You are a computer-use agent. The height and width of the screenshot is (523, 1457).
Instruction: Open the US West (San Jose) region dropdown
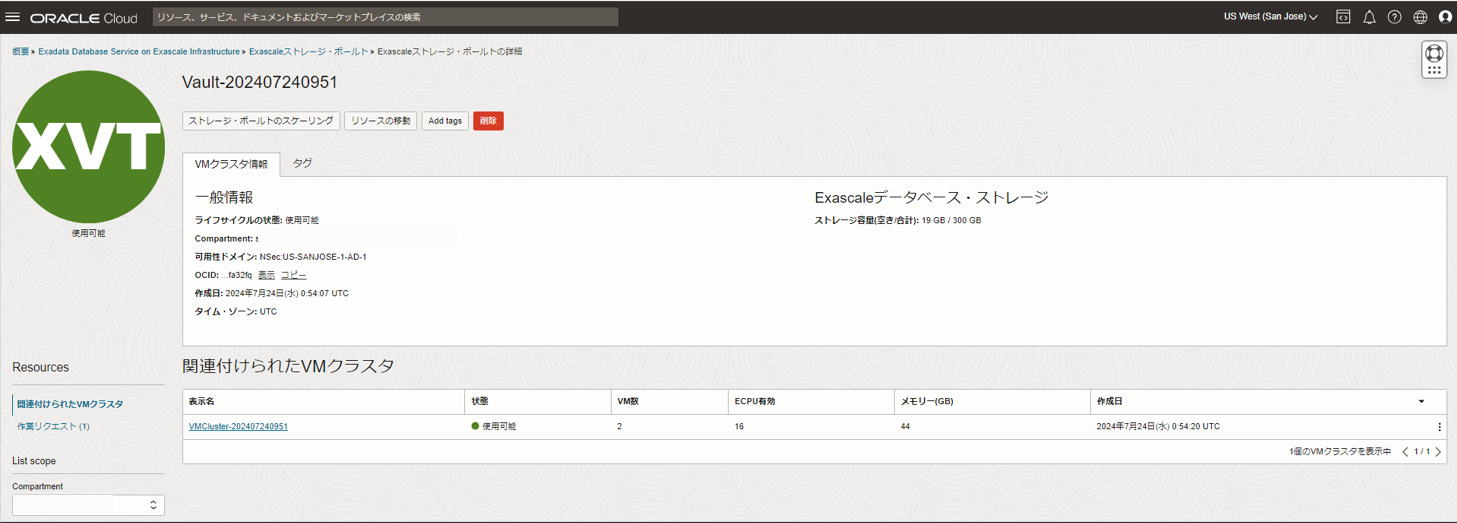coord(1270,17)
